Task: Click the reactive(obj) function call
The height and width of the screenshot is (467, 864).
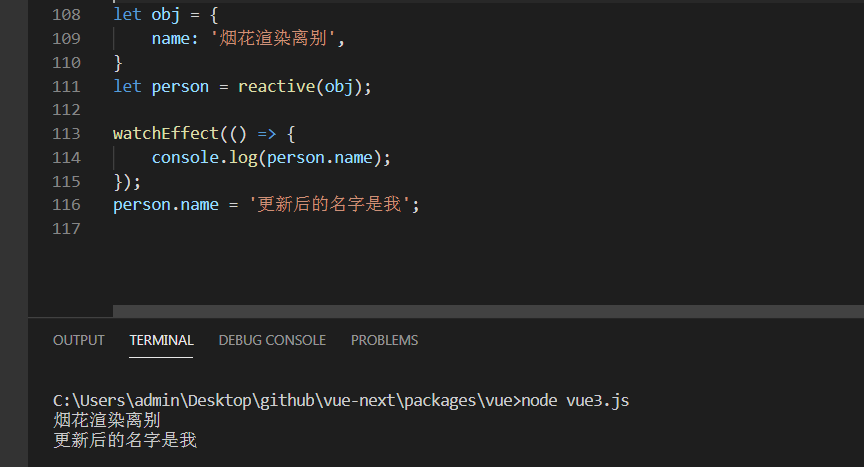Action: pos(303,86)
